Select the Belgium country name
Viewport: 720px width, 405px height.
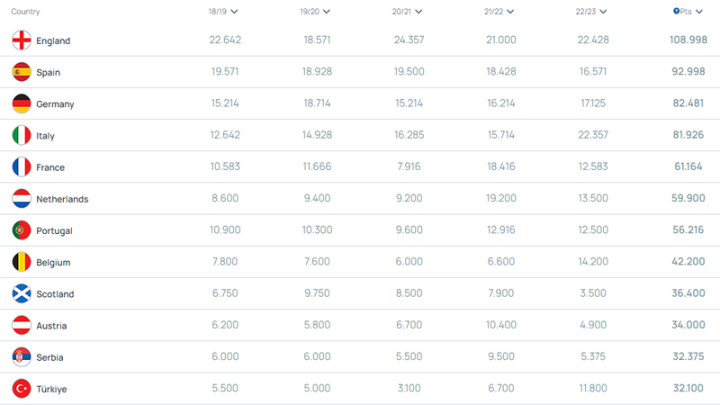53,263
